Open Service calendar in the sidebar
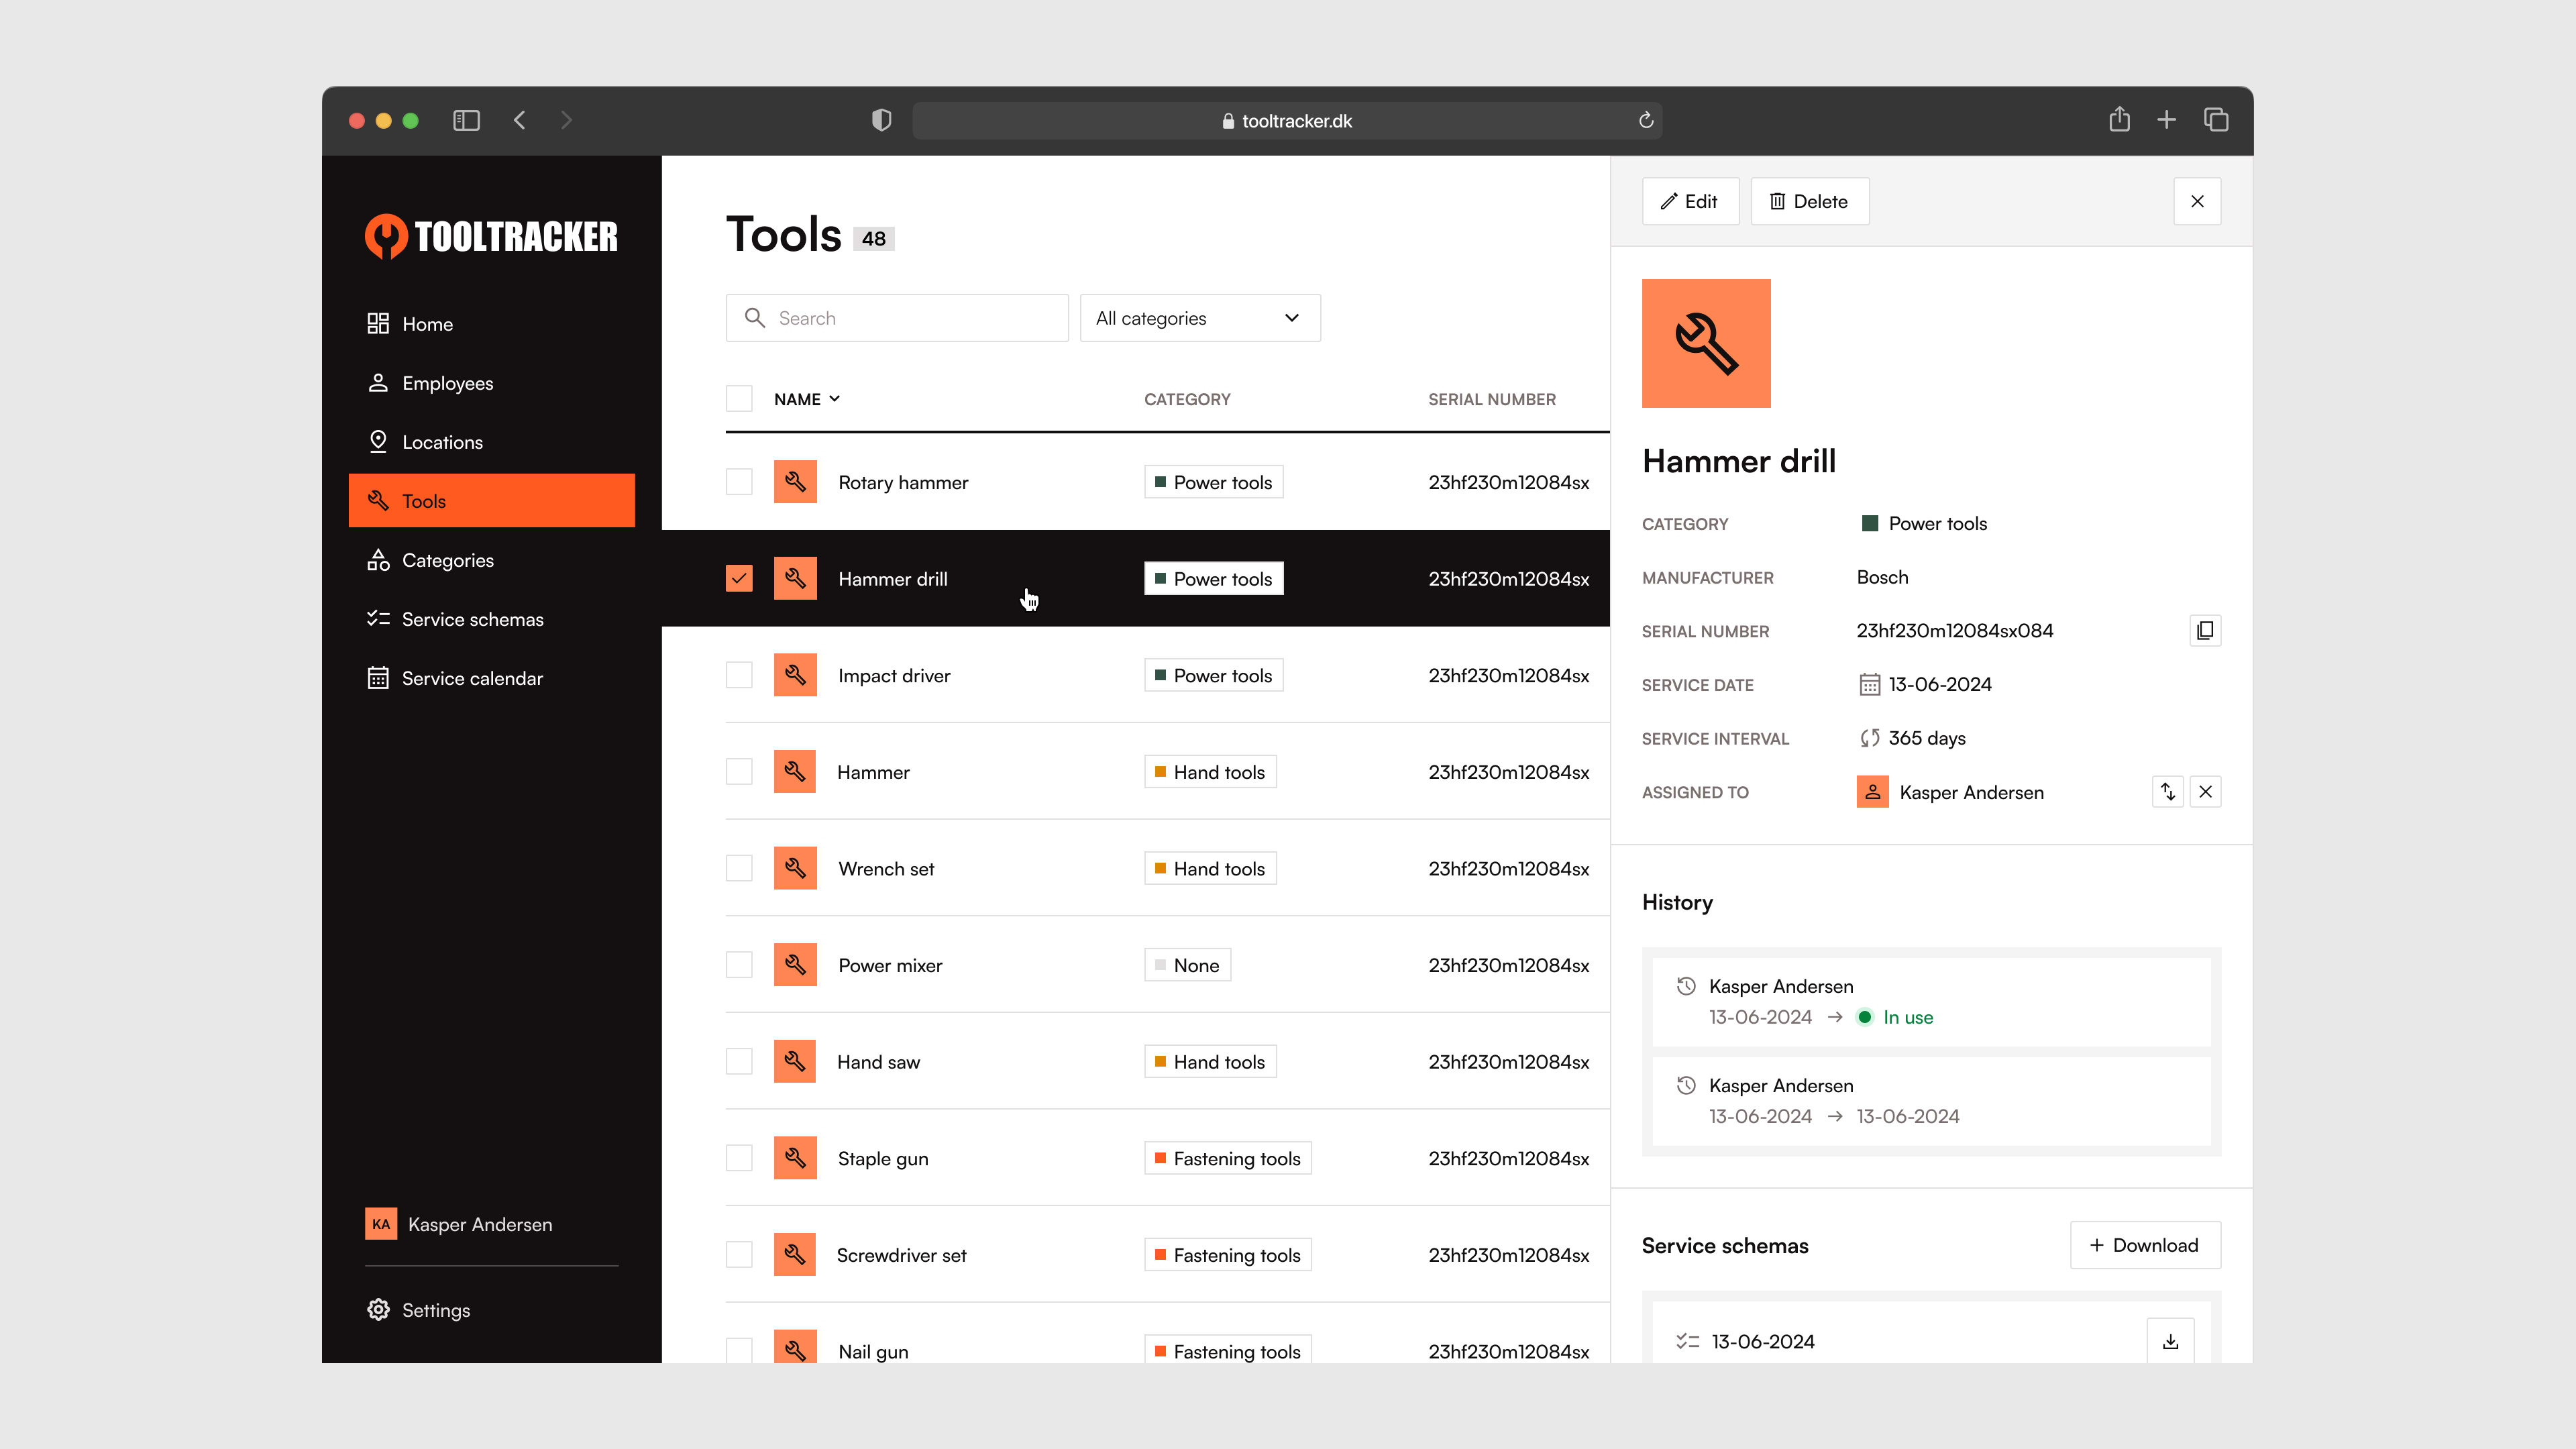 pos(491,678)
